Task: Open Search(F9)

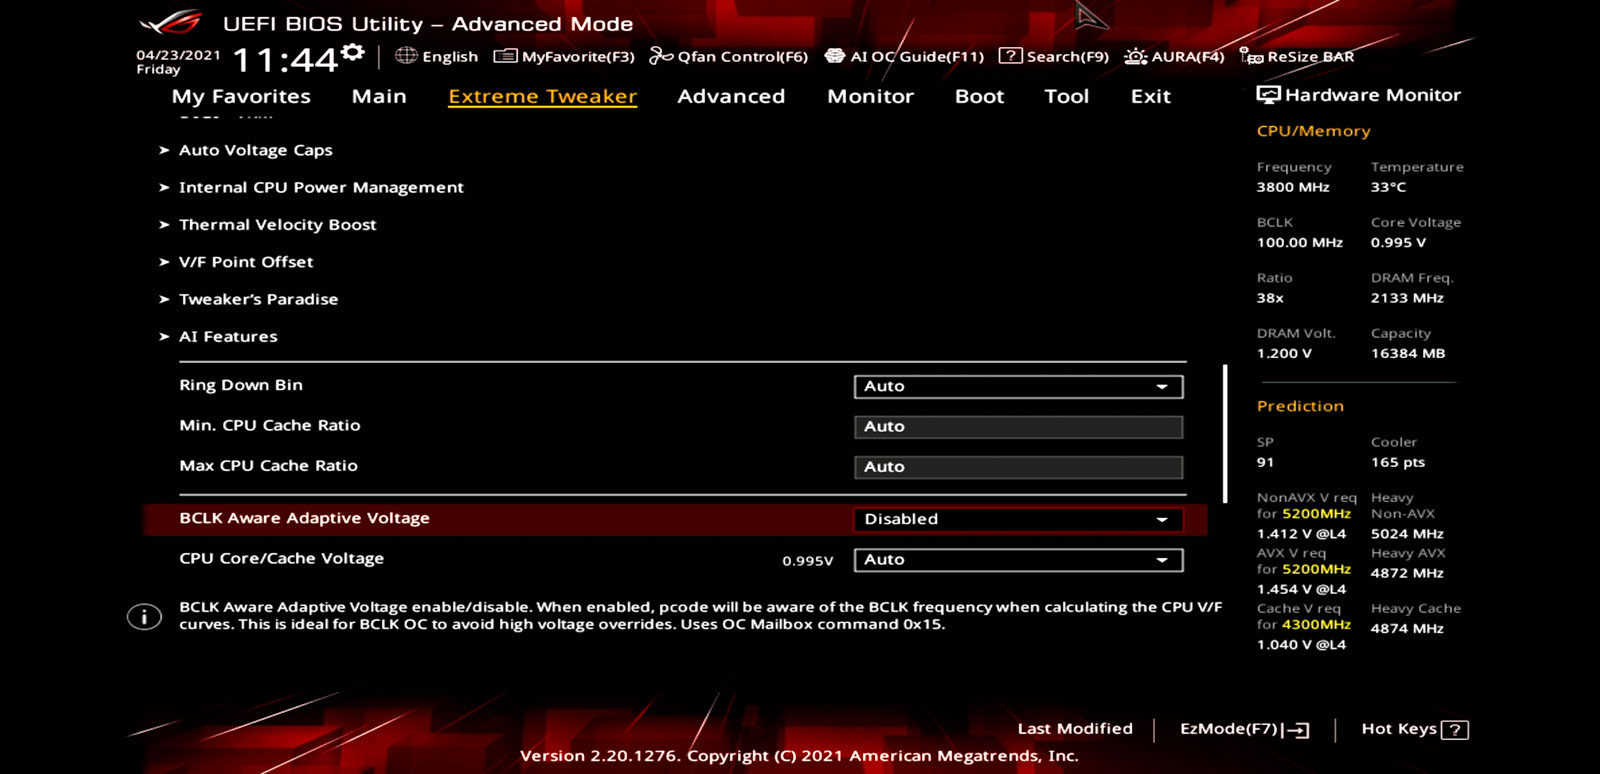Action: 1054,56
